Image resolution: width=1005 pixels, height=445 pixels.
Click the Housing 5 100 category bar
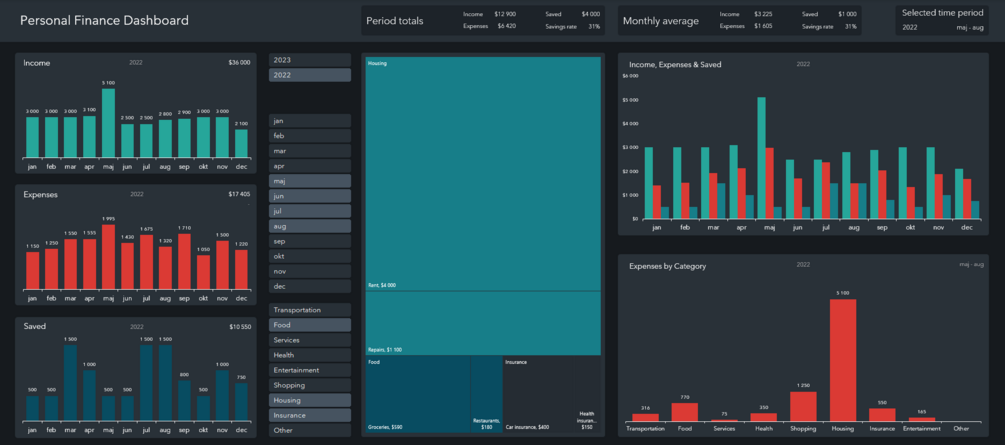pyautogui.click(x=843, y=360)
